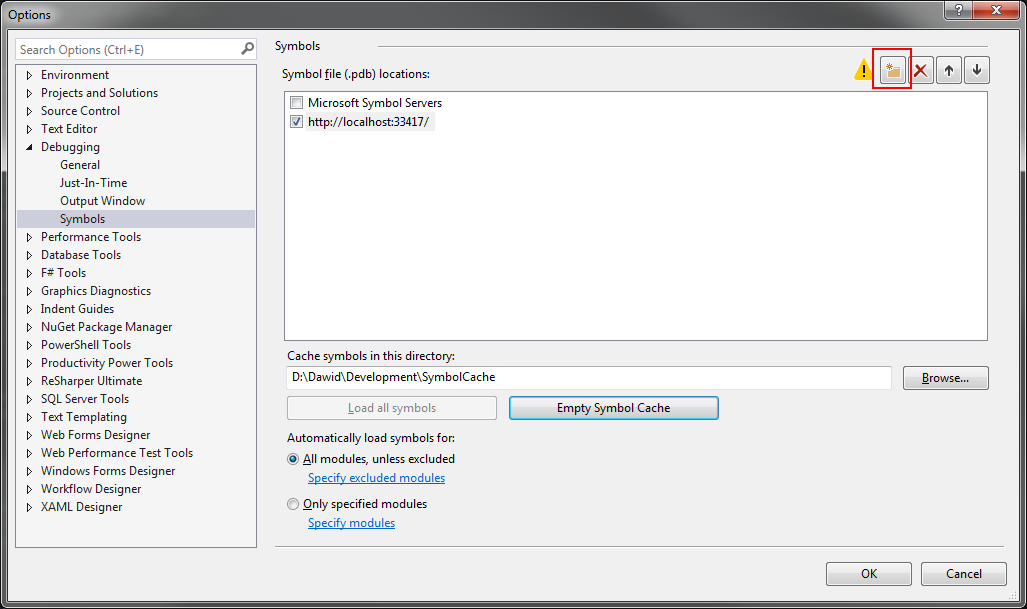Open General under Debugging
This screenshot has height=609, width=1027.
(x=80, y=165)
